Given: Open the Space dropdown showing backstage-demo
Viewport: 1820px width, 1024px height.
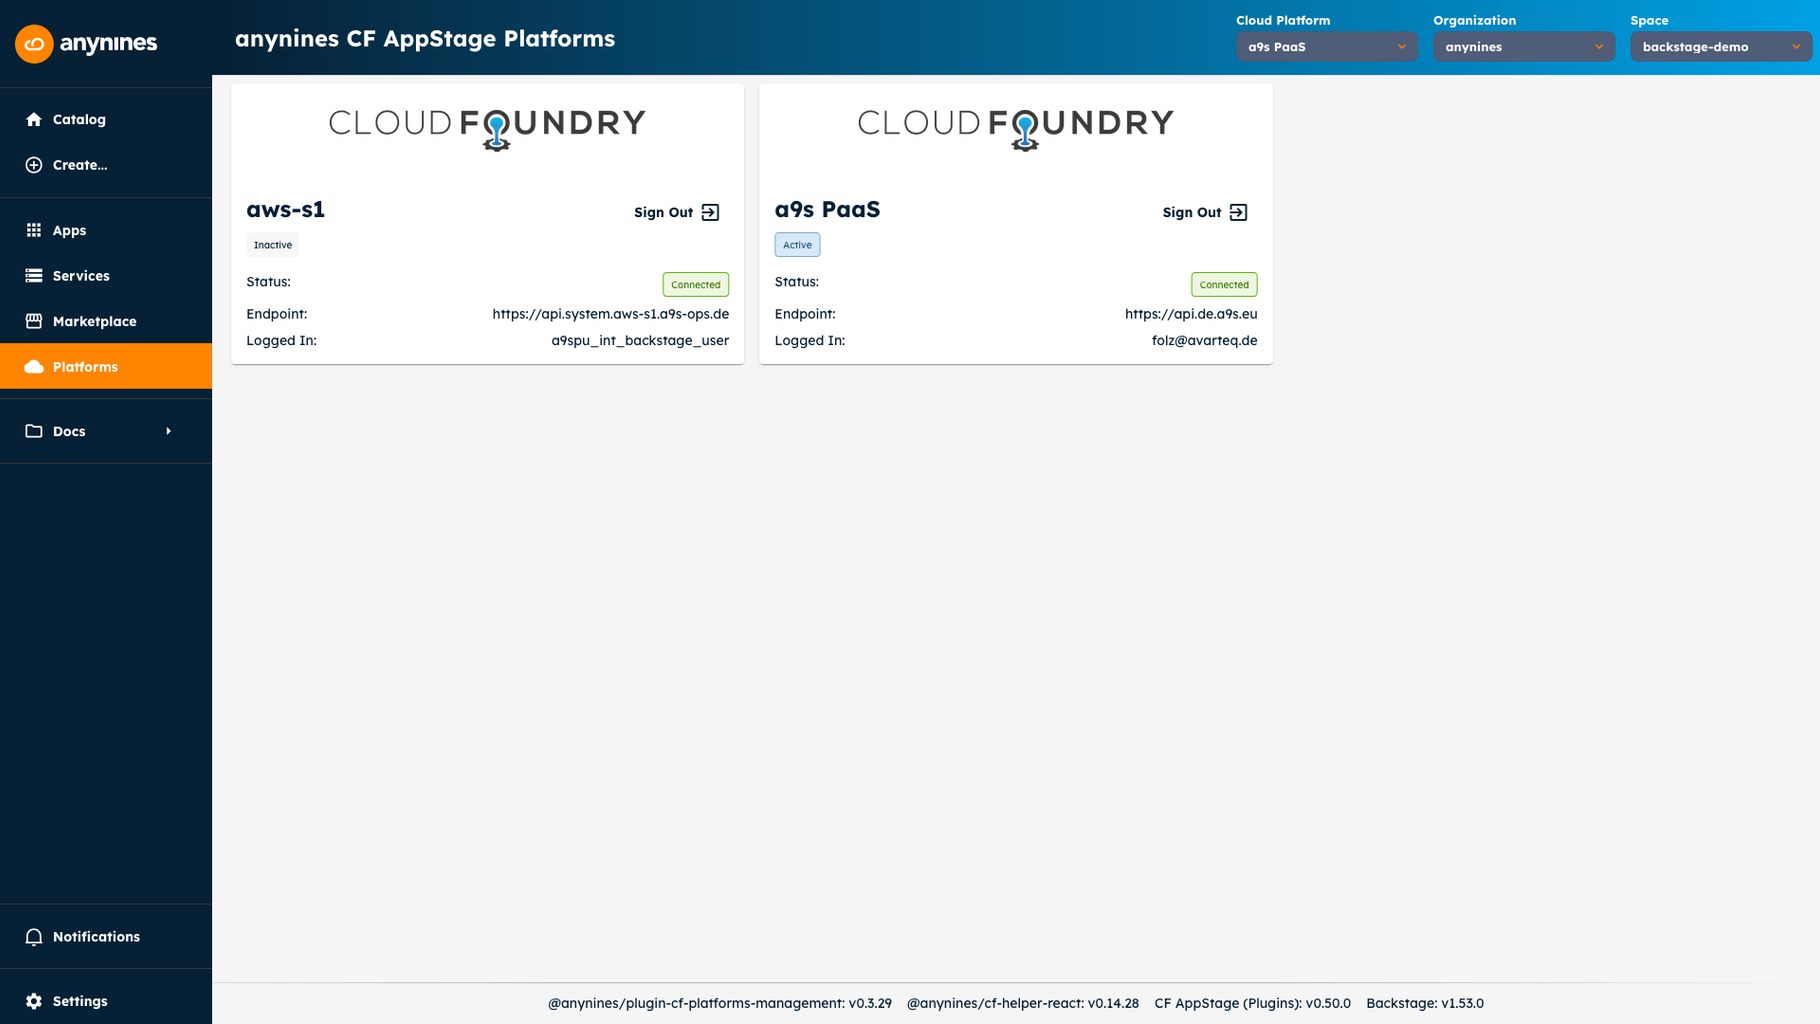Looking at the screenshot, I should 1720,47.
